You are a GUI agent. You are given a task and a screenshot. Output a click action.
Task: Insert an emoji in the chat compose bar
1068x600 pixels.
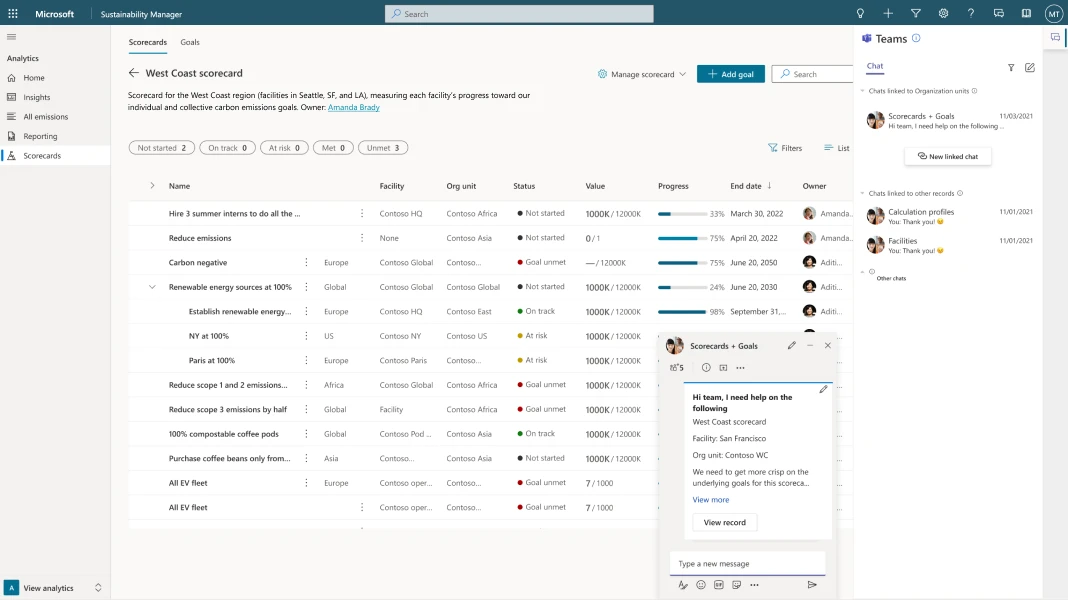[701, 584]
